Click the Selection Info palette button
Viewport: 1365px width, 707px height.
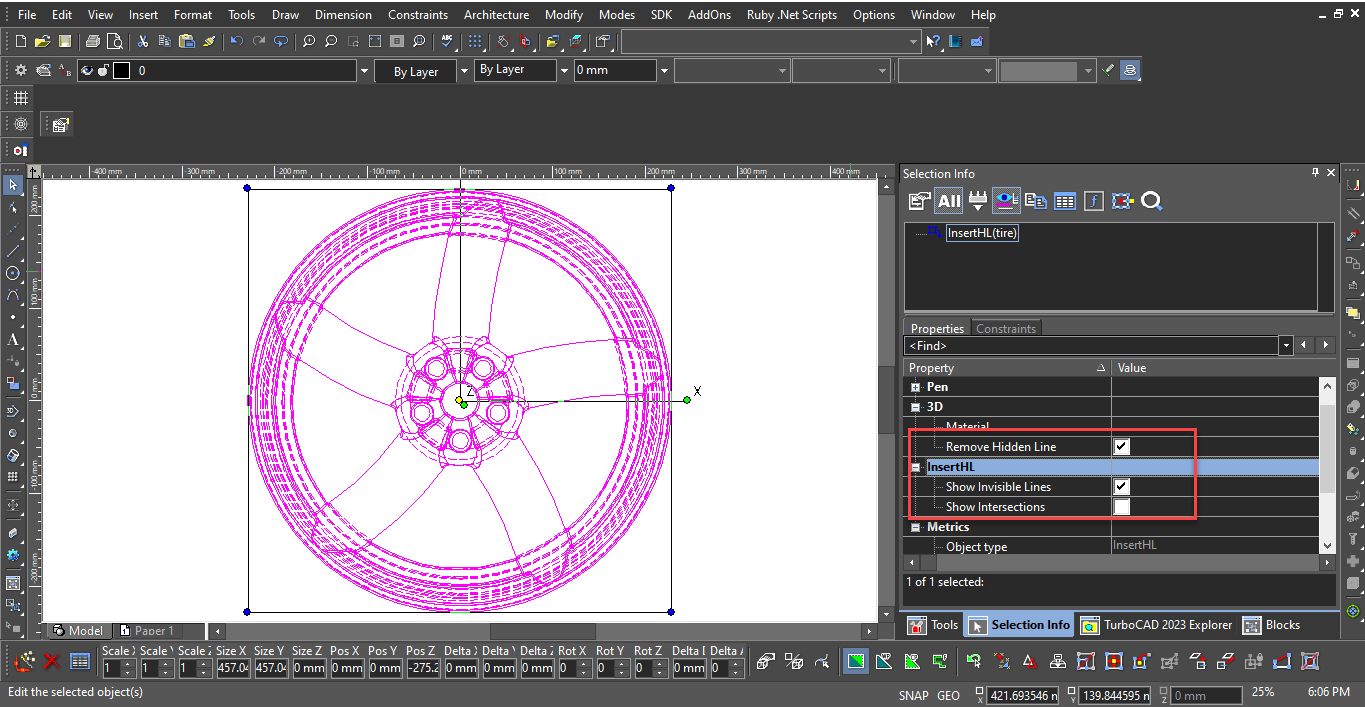1019,625
